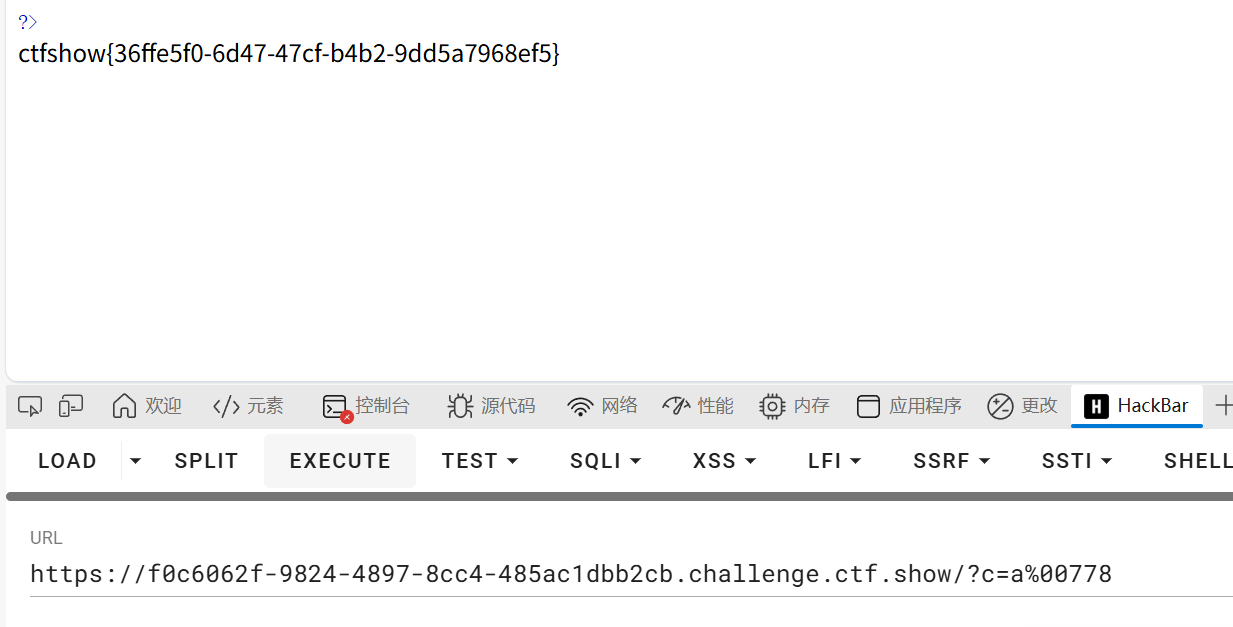Screen dimensions: 1233x627
Task: Toggle device emulation icon
Action: (70, 406)
